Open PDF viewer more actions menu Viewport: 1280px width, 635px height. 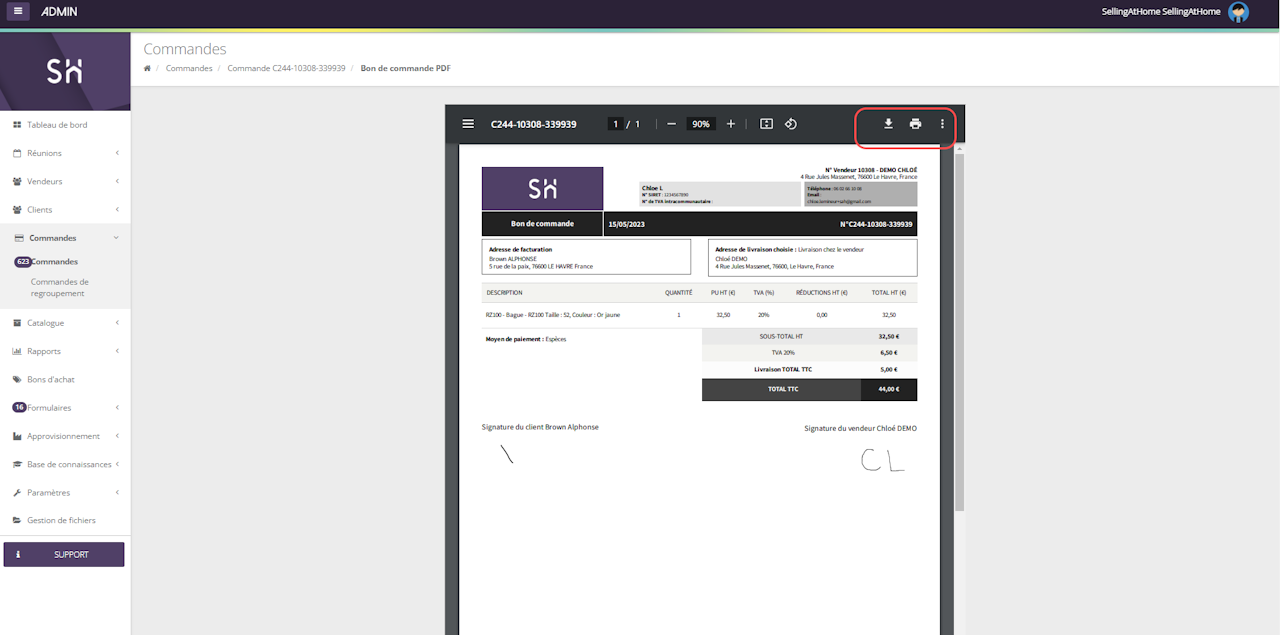click(942, 124)
